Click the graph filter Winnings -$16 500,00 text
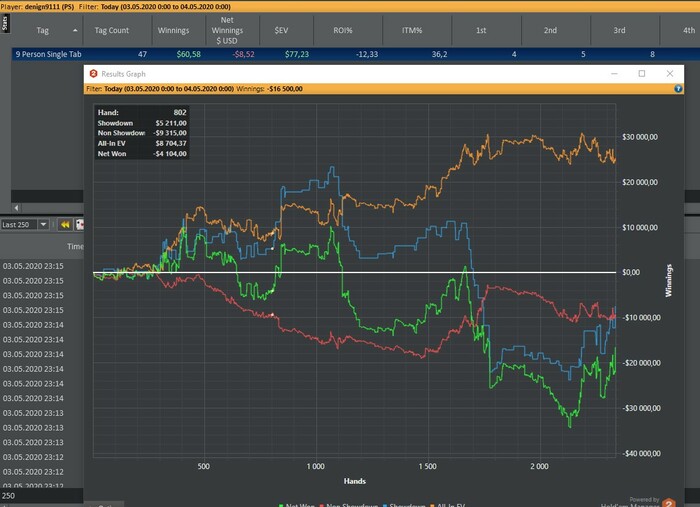Screen dimensions: 700x507 click(x=269, y=89)
